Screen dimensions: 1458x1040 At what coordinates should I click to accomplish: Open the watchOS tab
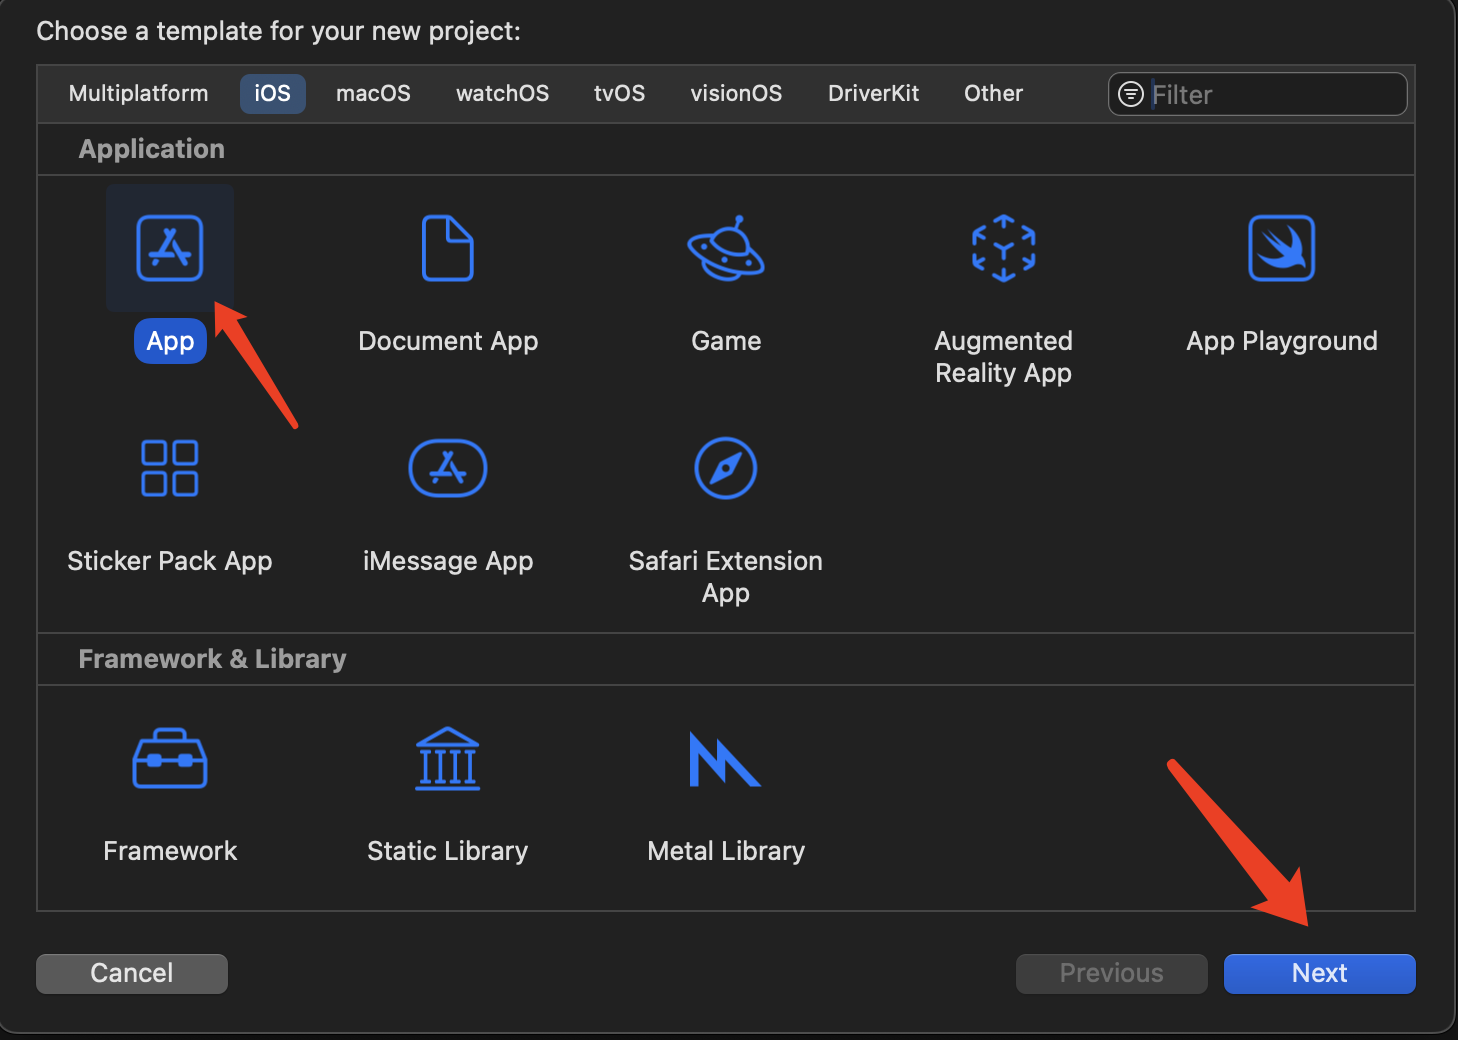502,93
